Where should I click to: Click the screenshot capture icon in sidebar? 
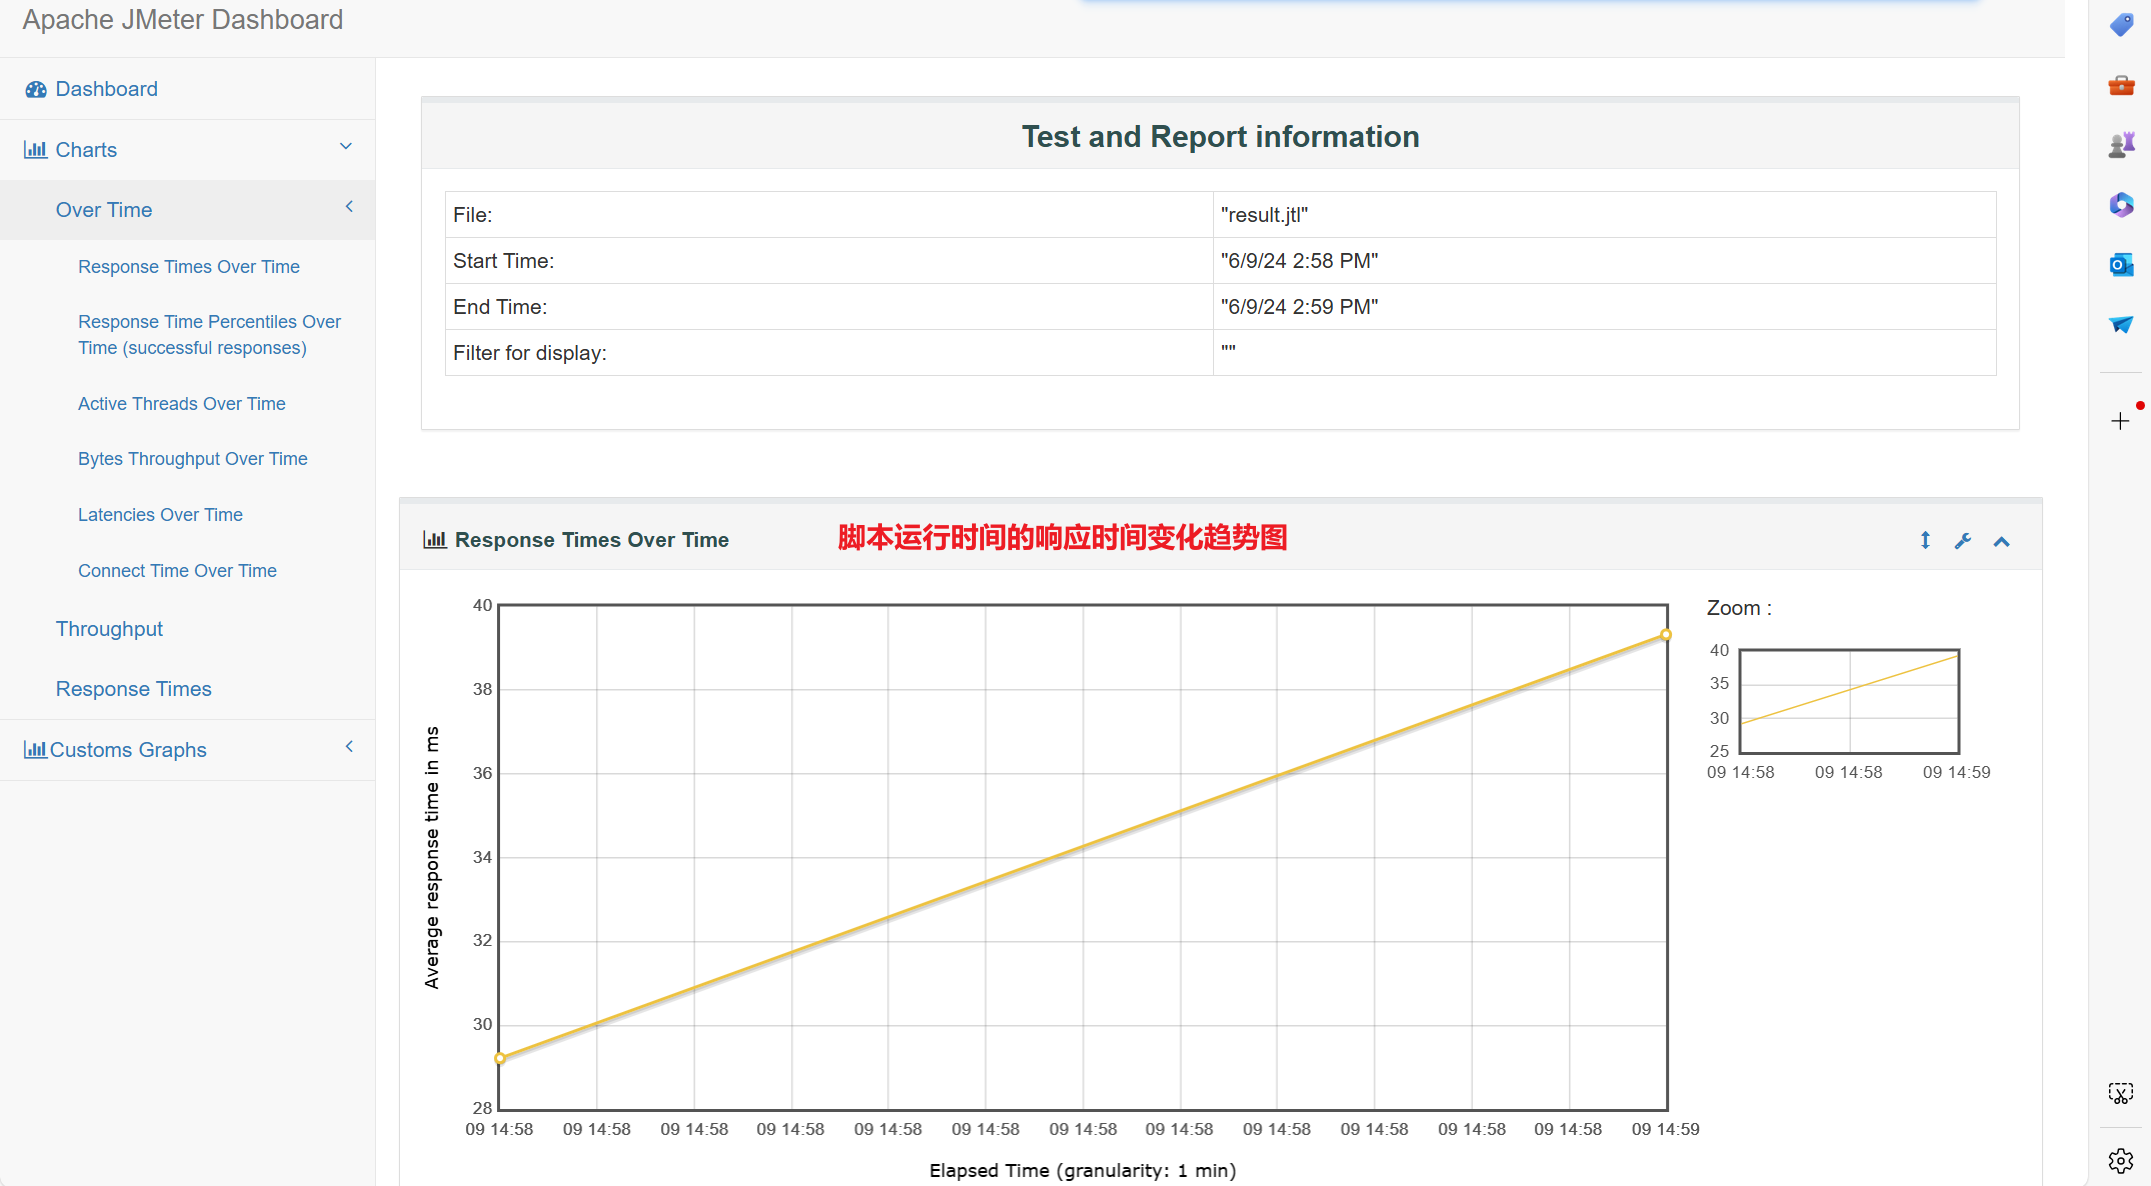2121,1093
